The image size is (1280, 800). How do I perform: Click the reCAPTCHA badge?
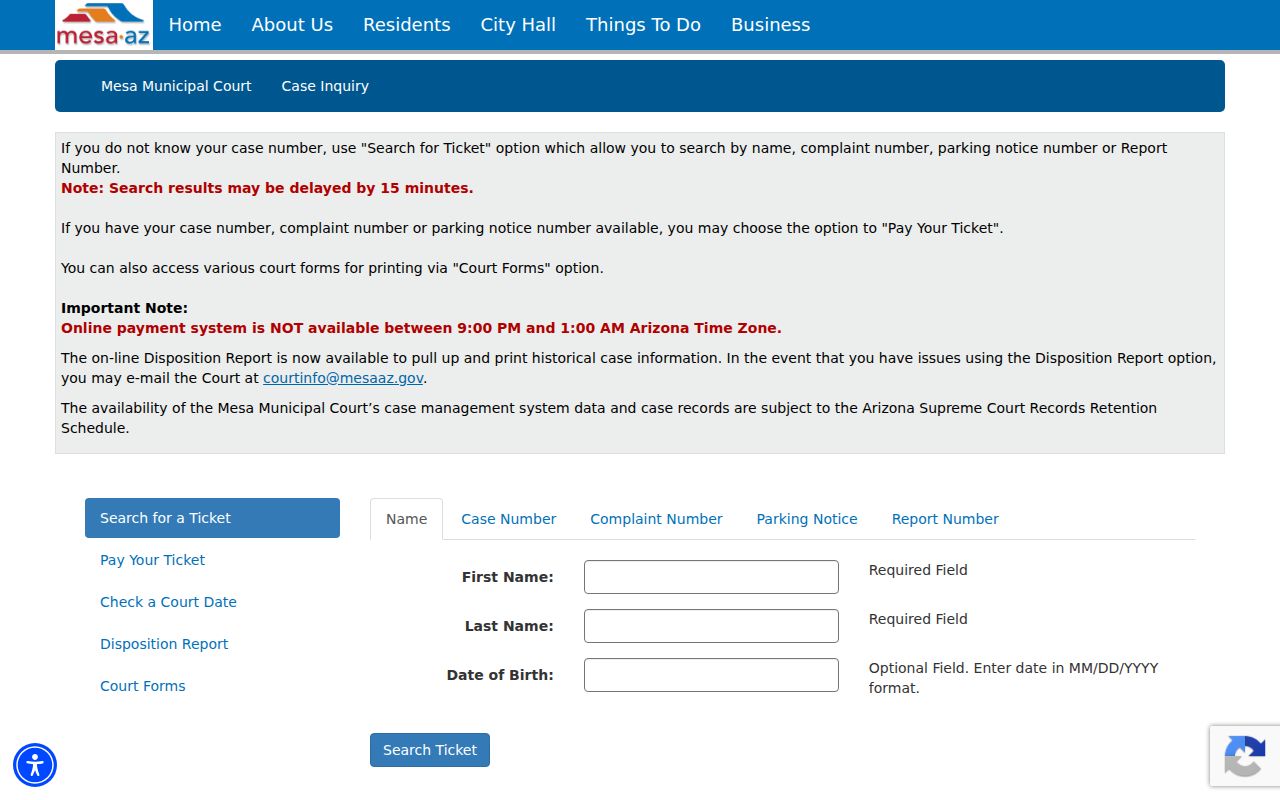tap(1245, 755)
